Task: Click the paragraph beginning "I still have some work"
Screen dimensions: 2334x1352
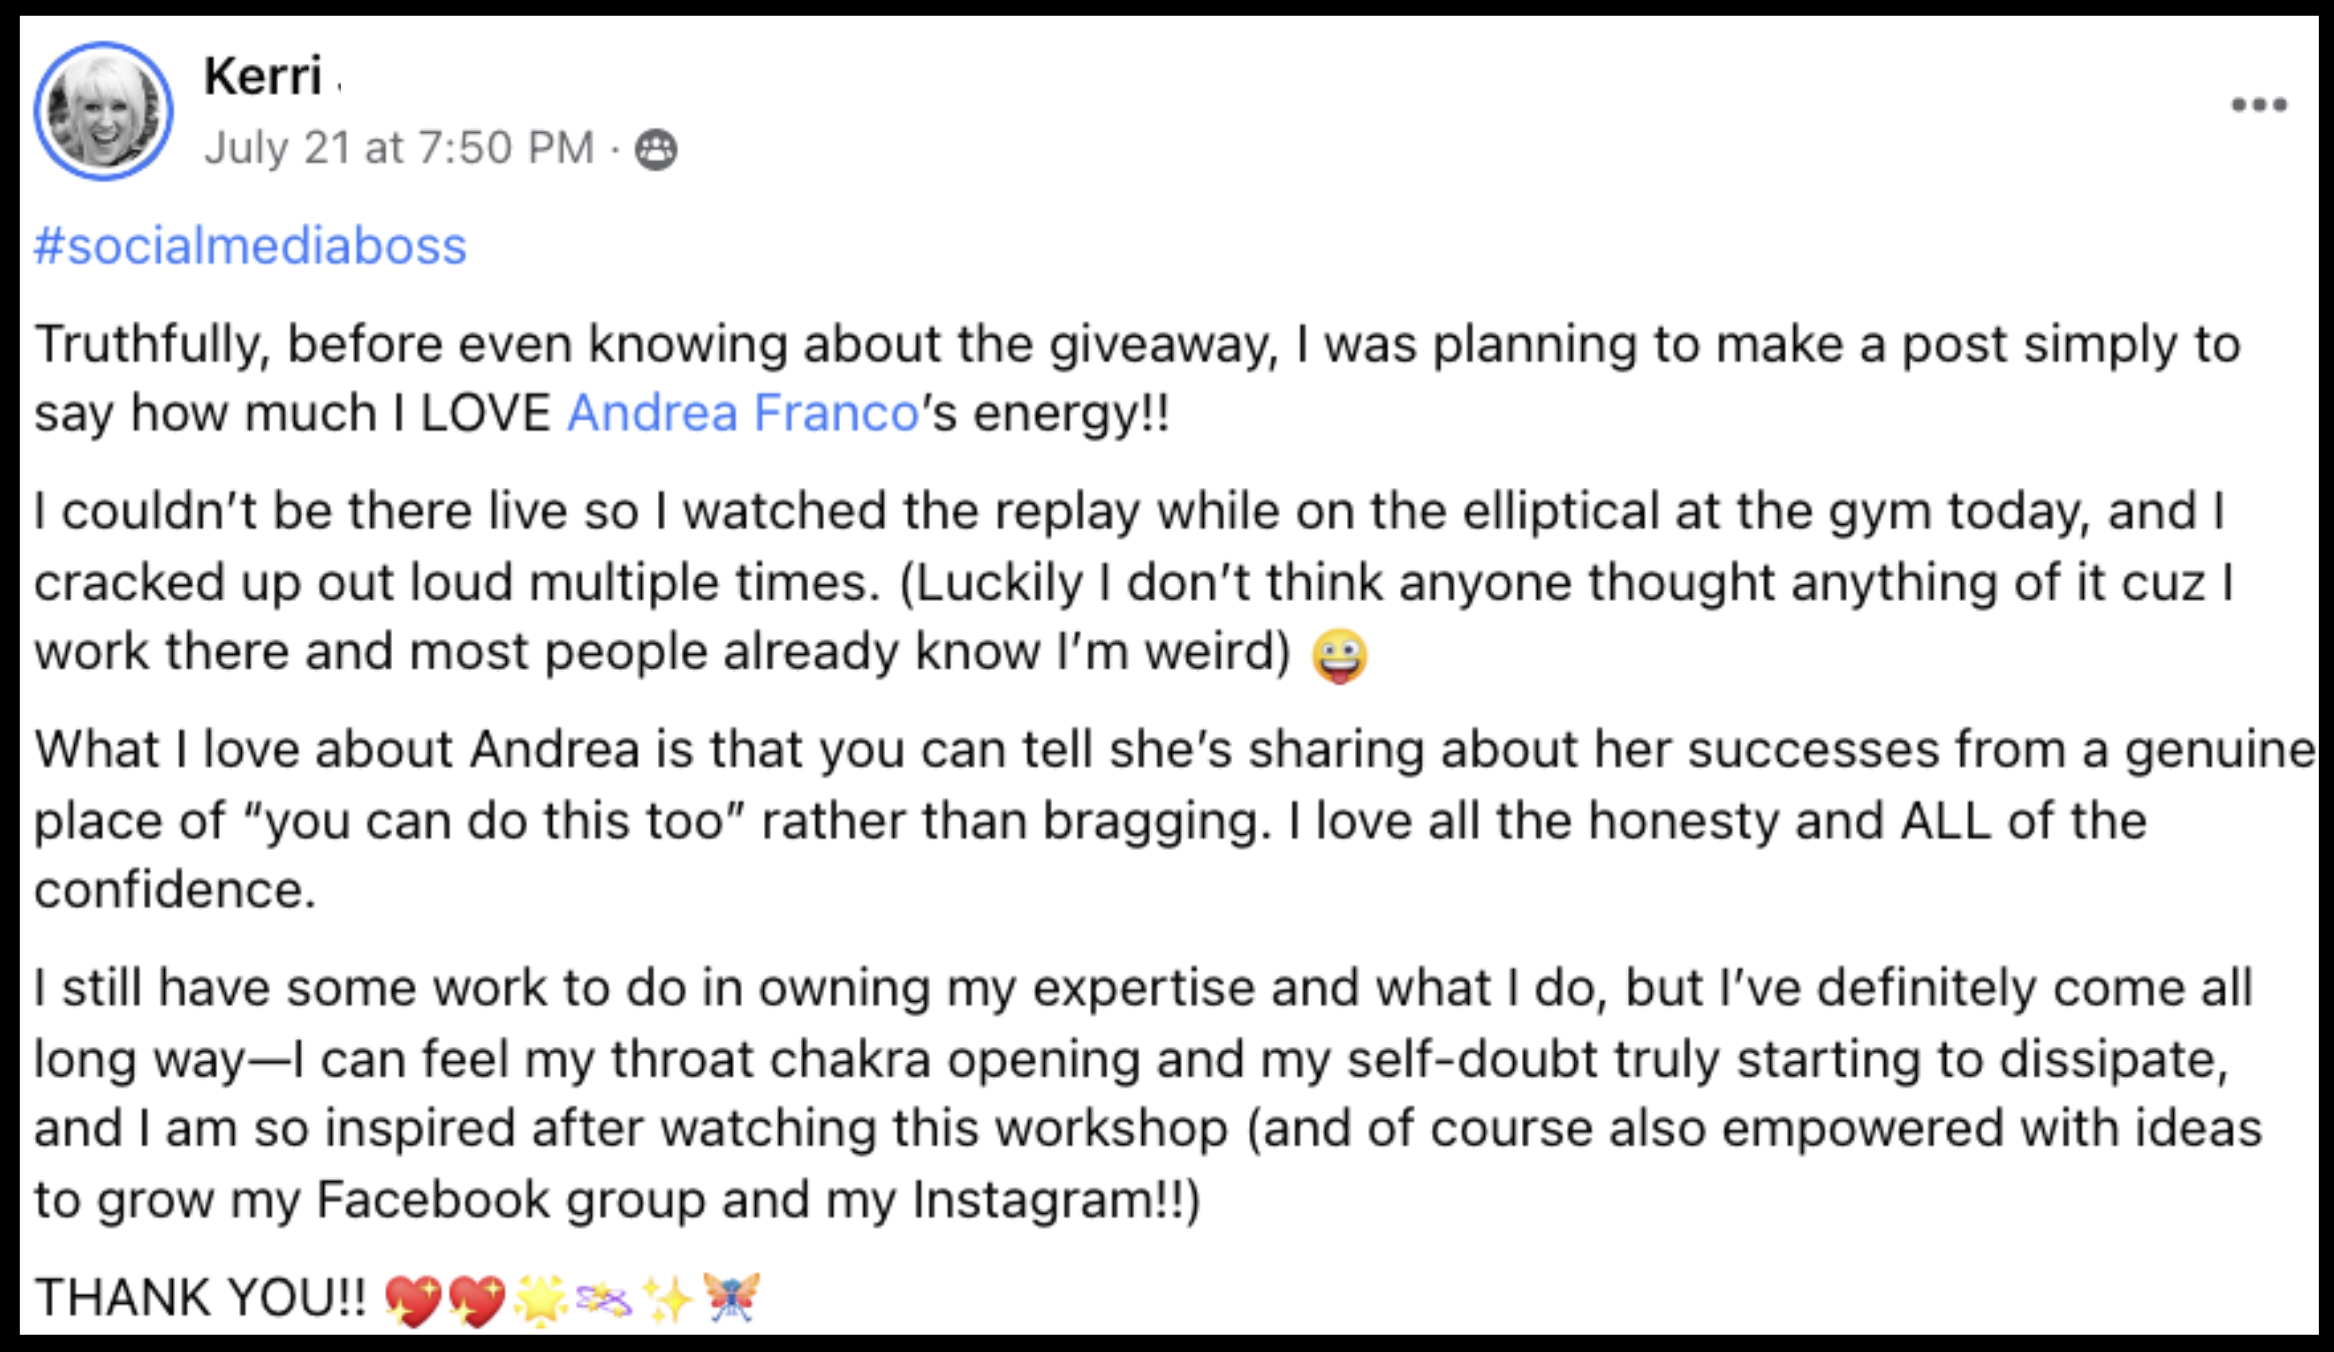Action: pos(1148,1094)
